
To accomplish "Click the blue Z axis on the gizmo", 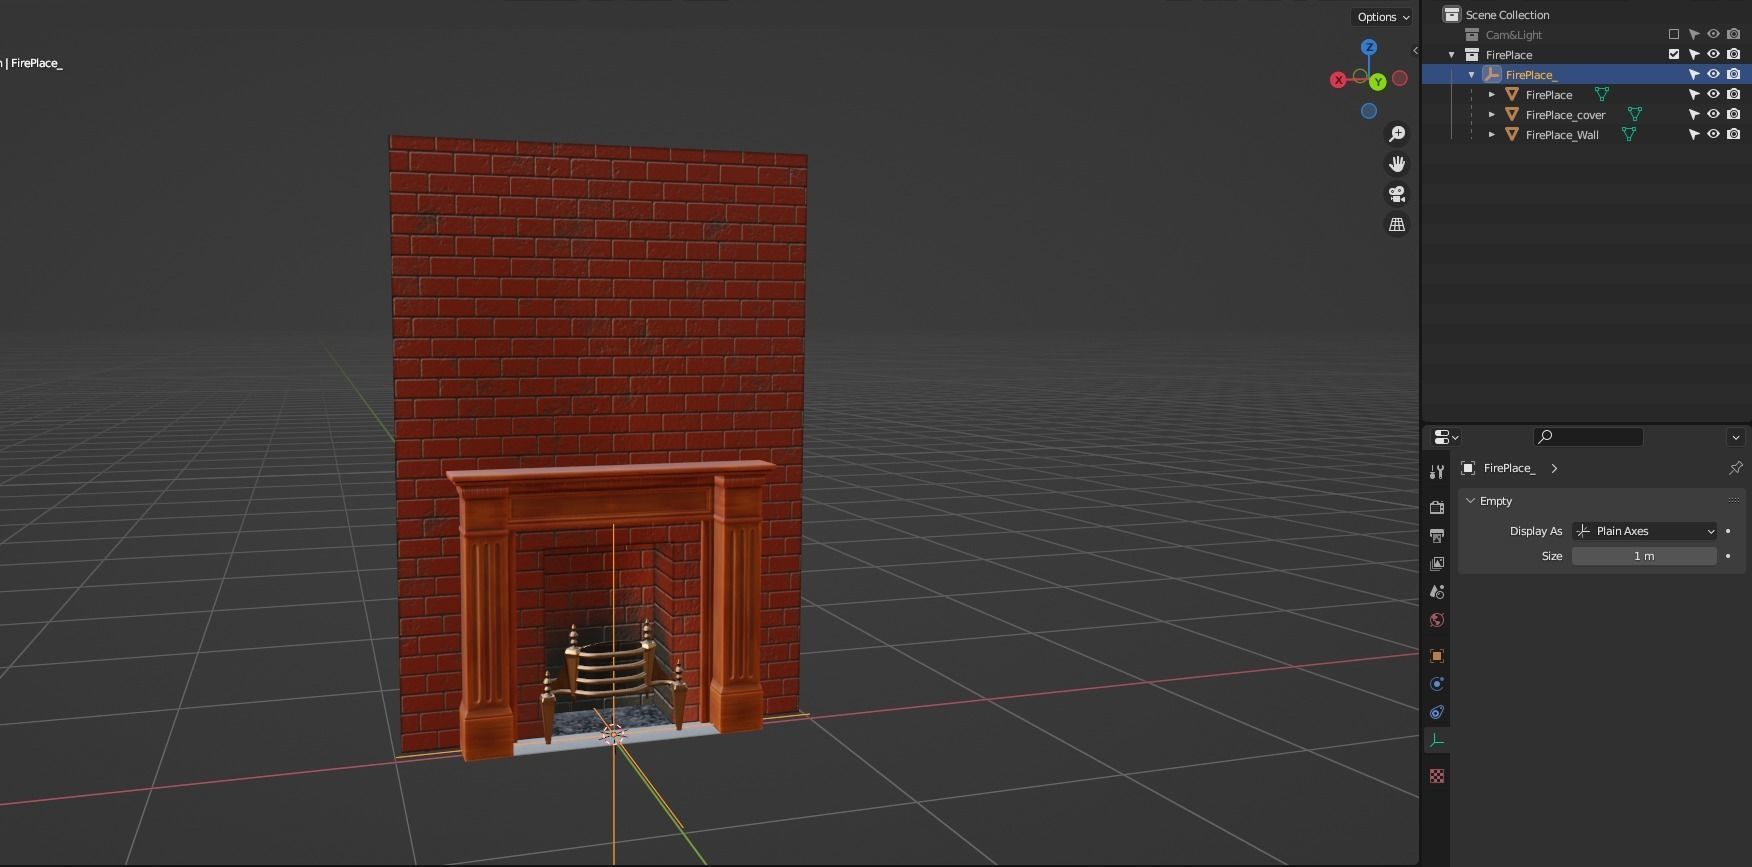I will (1369, 47).
